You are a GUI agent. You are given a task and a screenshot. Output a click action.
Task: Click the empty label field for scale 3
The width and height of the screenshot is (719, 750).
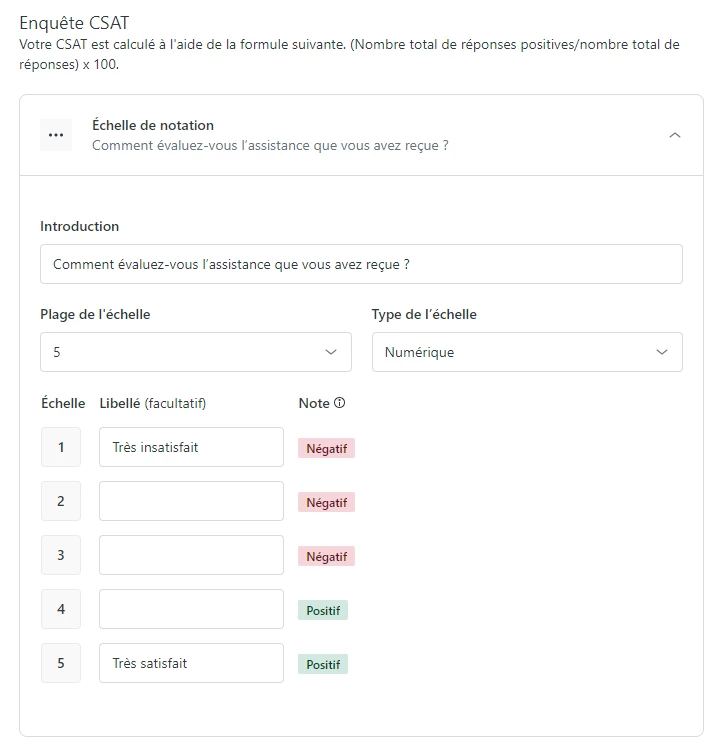point(191,555)
